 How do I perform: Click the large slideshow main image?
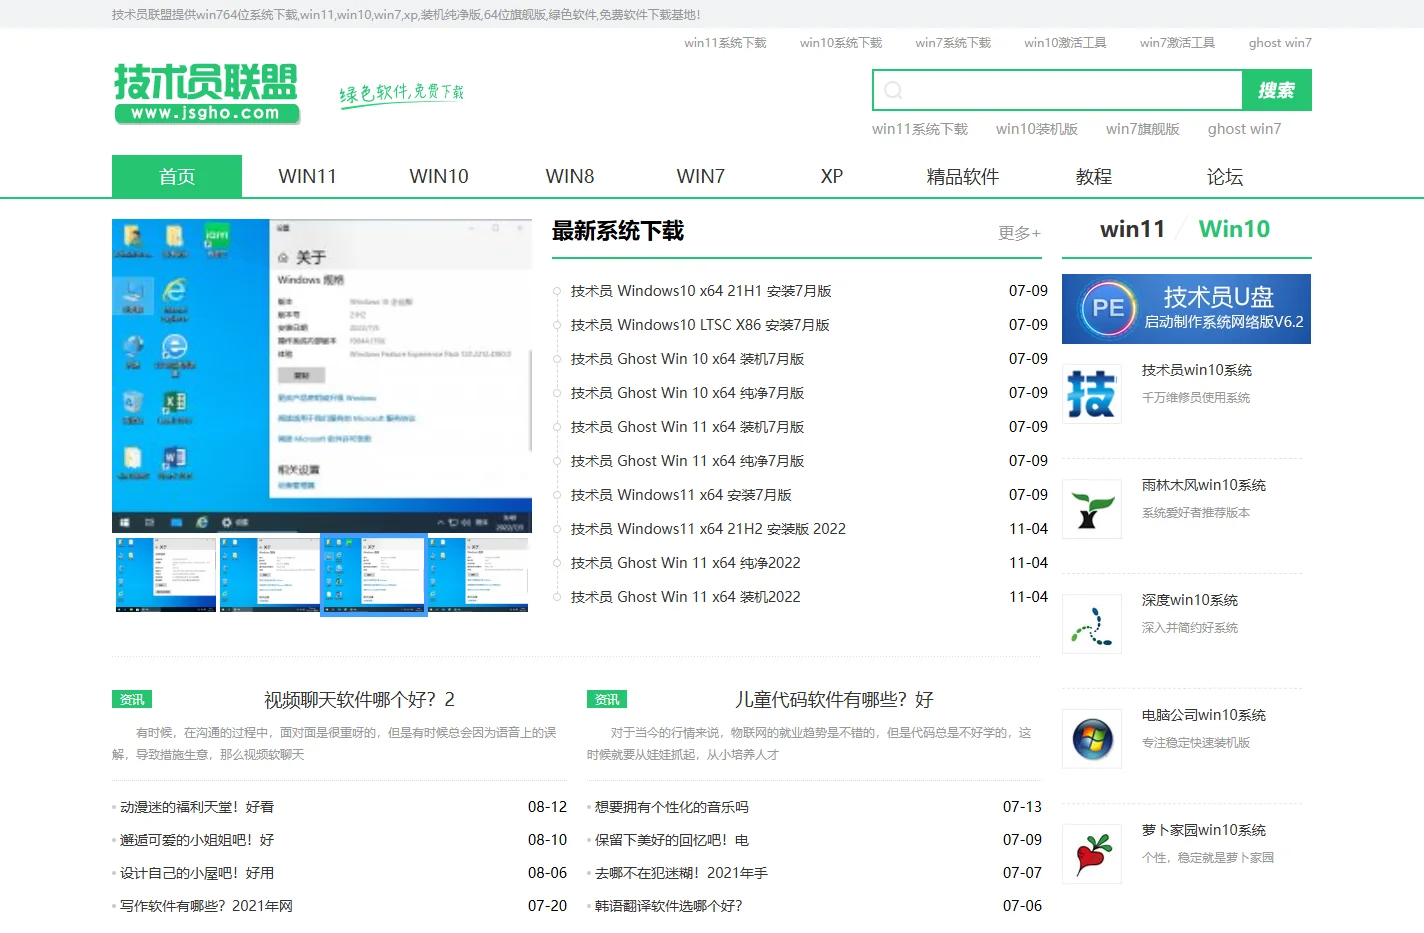322,376
